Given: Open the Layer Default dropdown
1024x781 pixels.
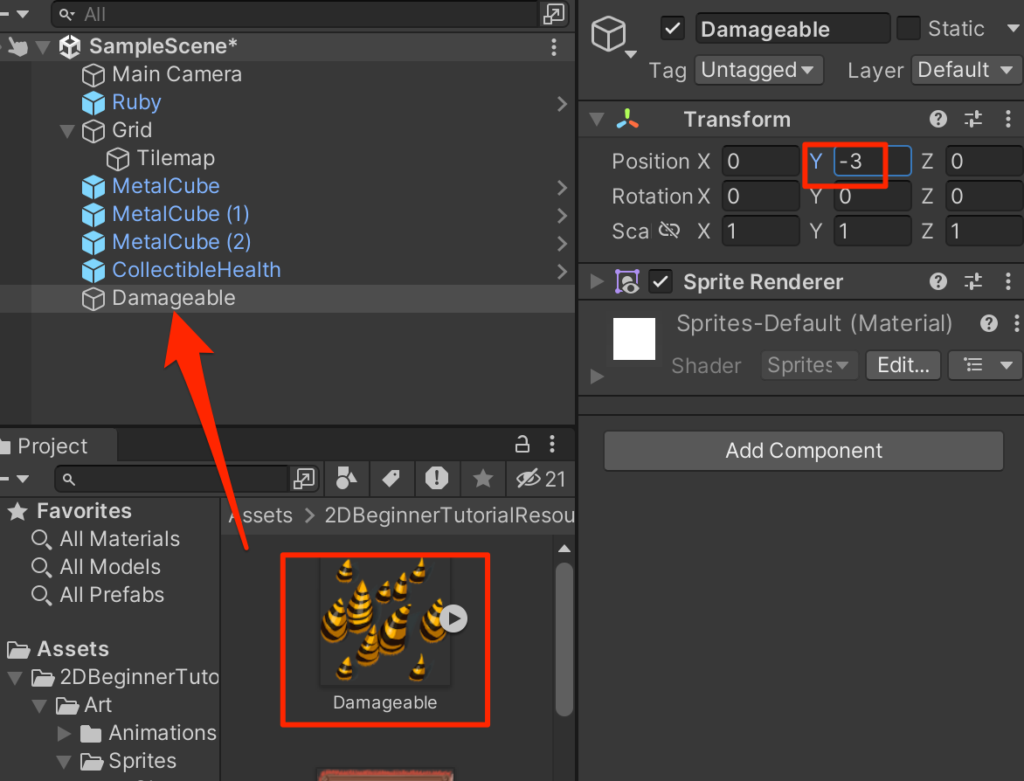Looking at the screenshot, I should pos(967,70).
